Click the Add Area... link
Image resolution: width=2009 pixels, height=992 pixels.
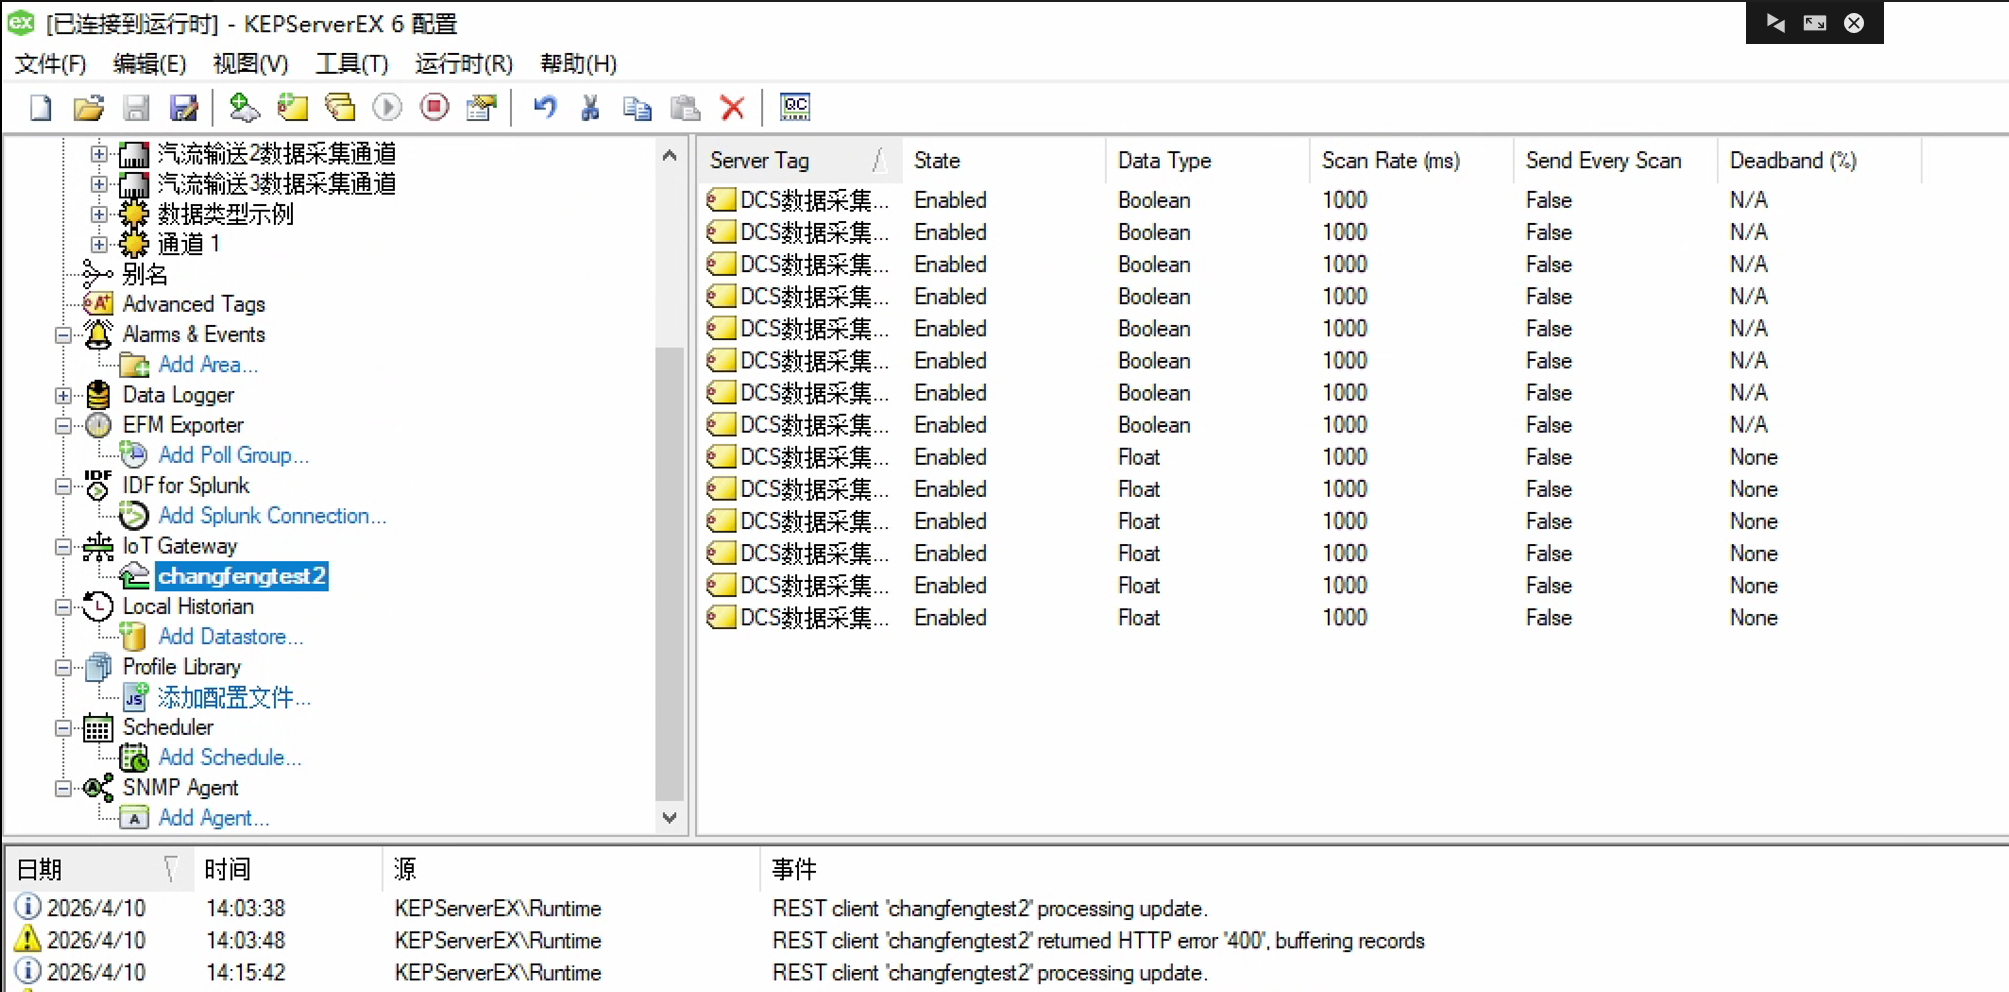[x=208, y=365]
